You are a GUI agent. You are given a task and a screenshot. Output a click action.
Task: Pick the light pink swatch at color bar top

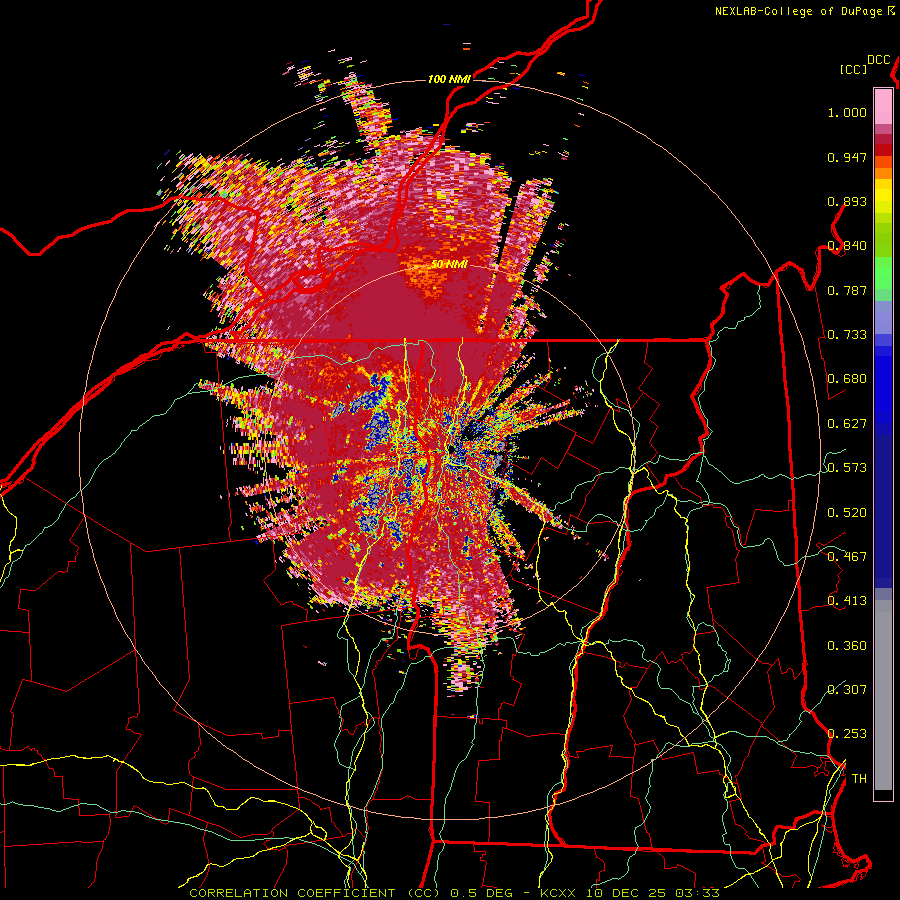click(883, 106)
